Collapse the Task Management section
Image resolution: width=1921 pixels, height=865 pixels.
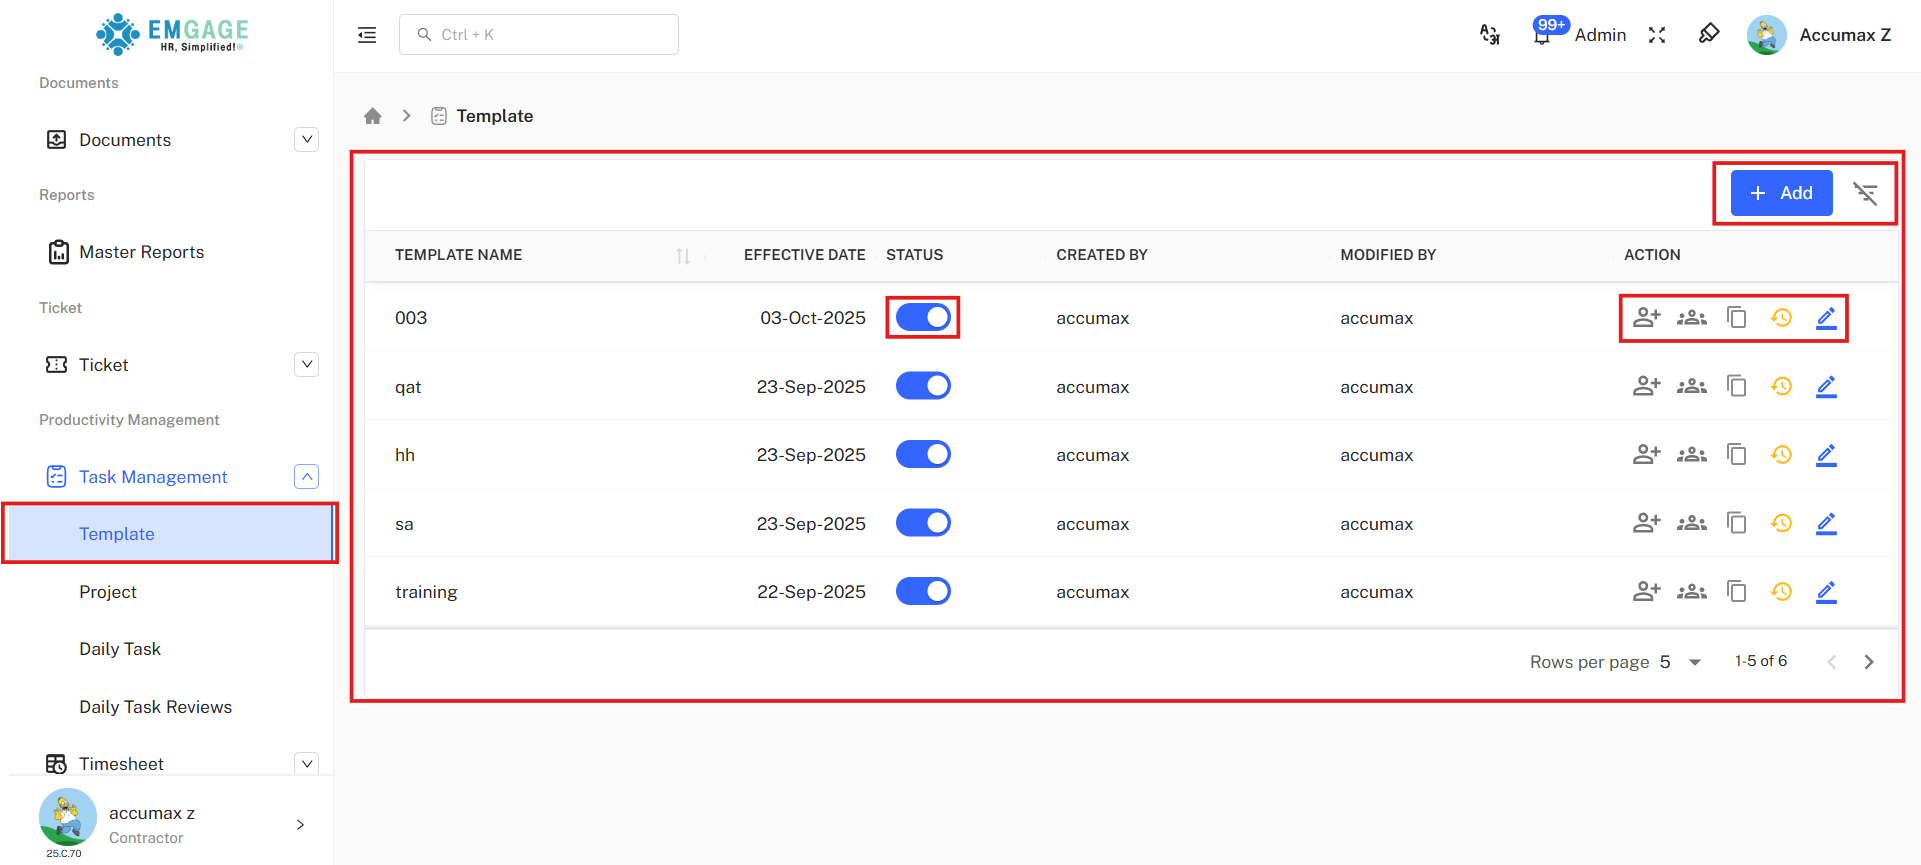(307, 477)
